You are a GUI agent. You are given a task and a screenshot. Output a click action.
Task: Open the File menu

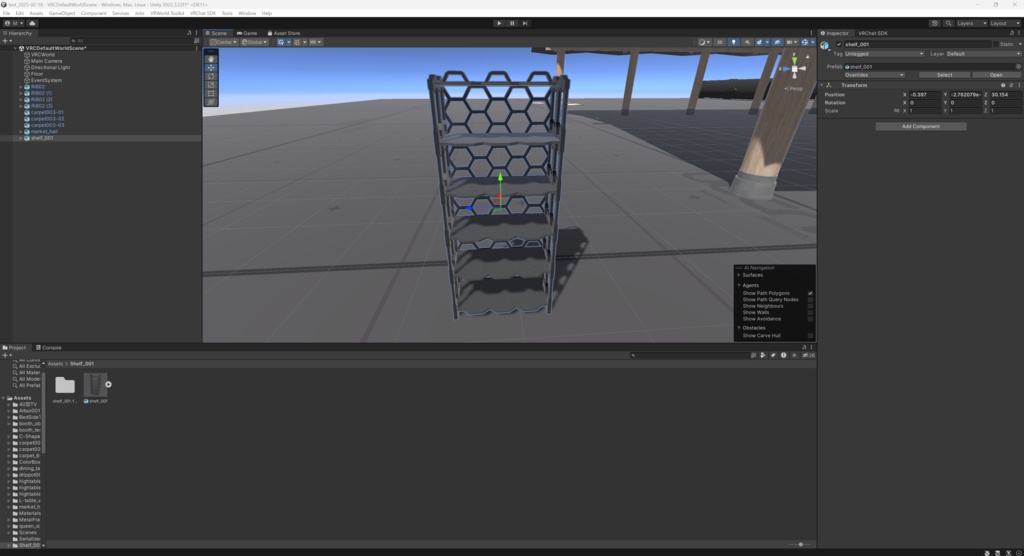point(7,13)
